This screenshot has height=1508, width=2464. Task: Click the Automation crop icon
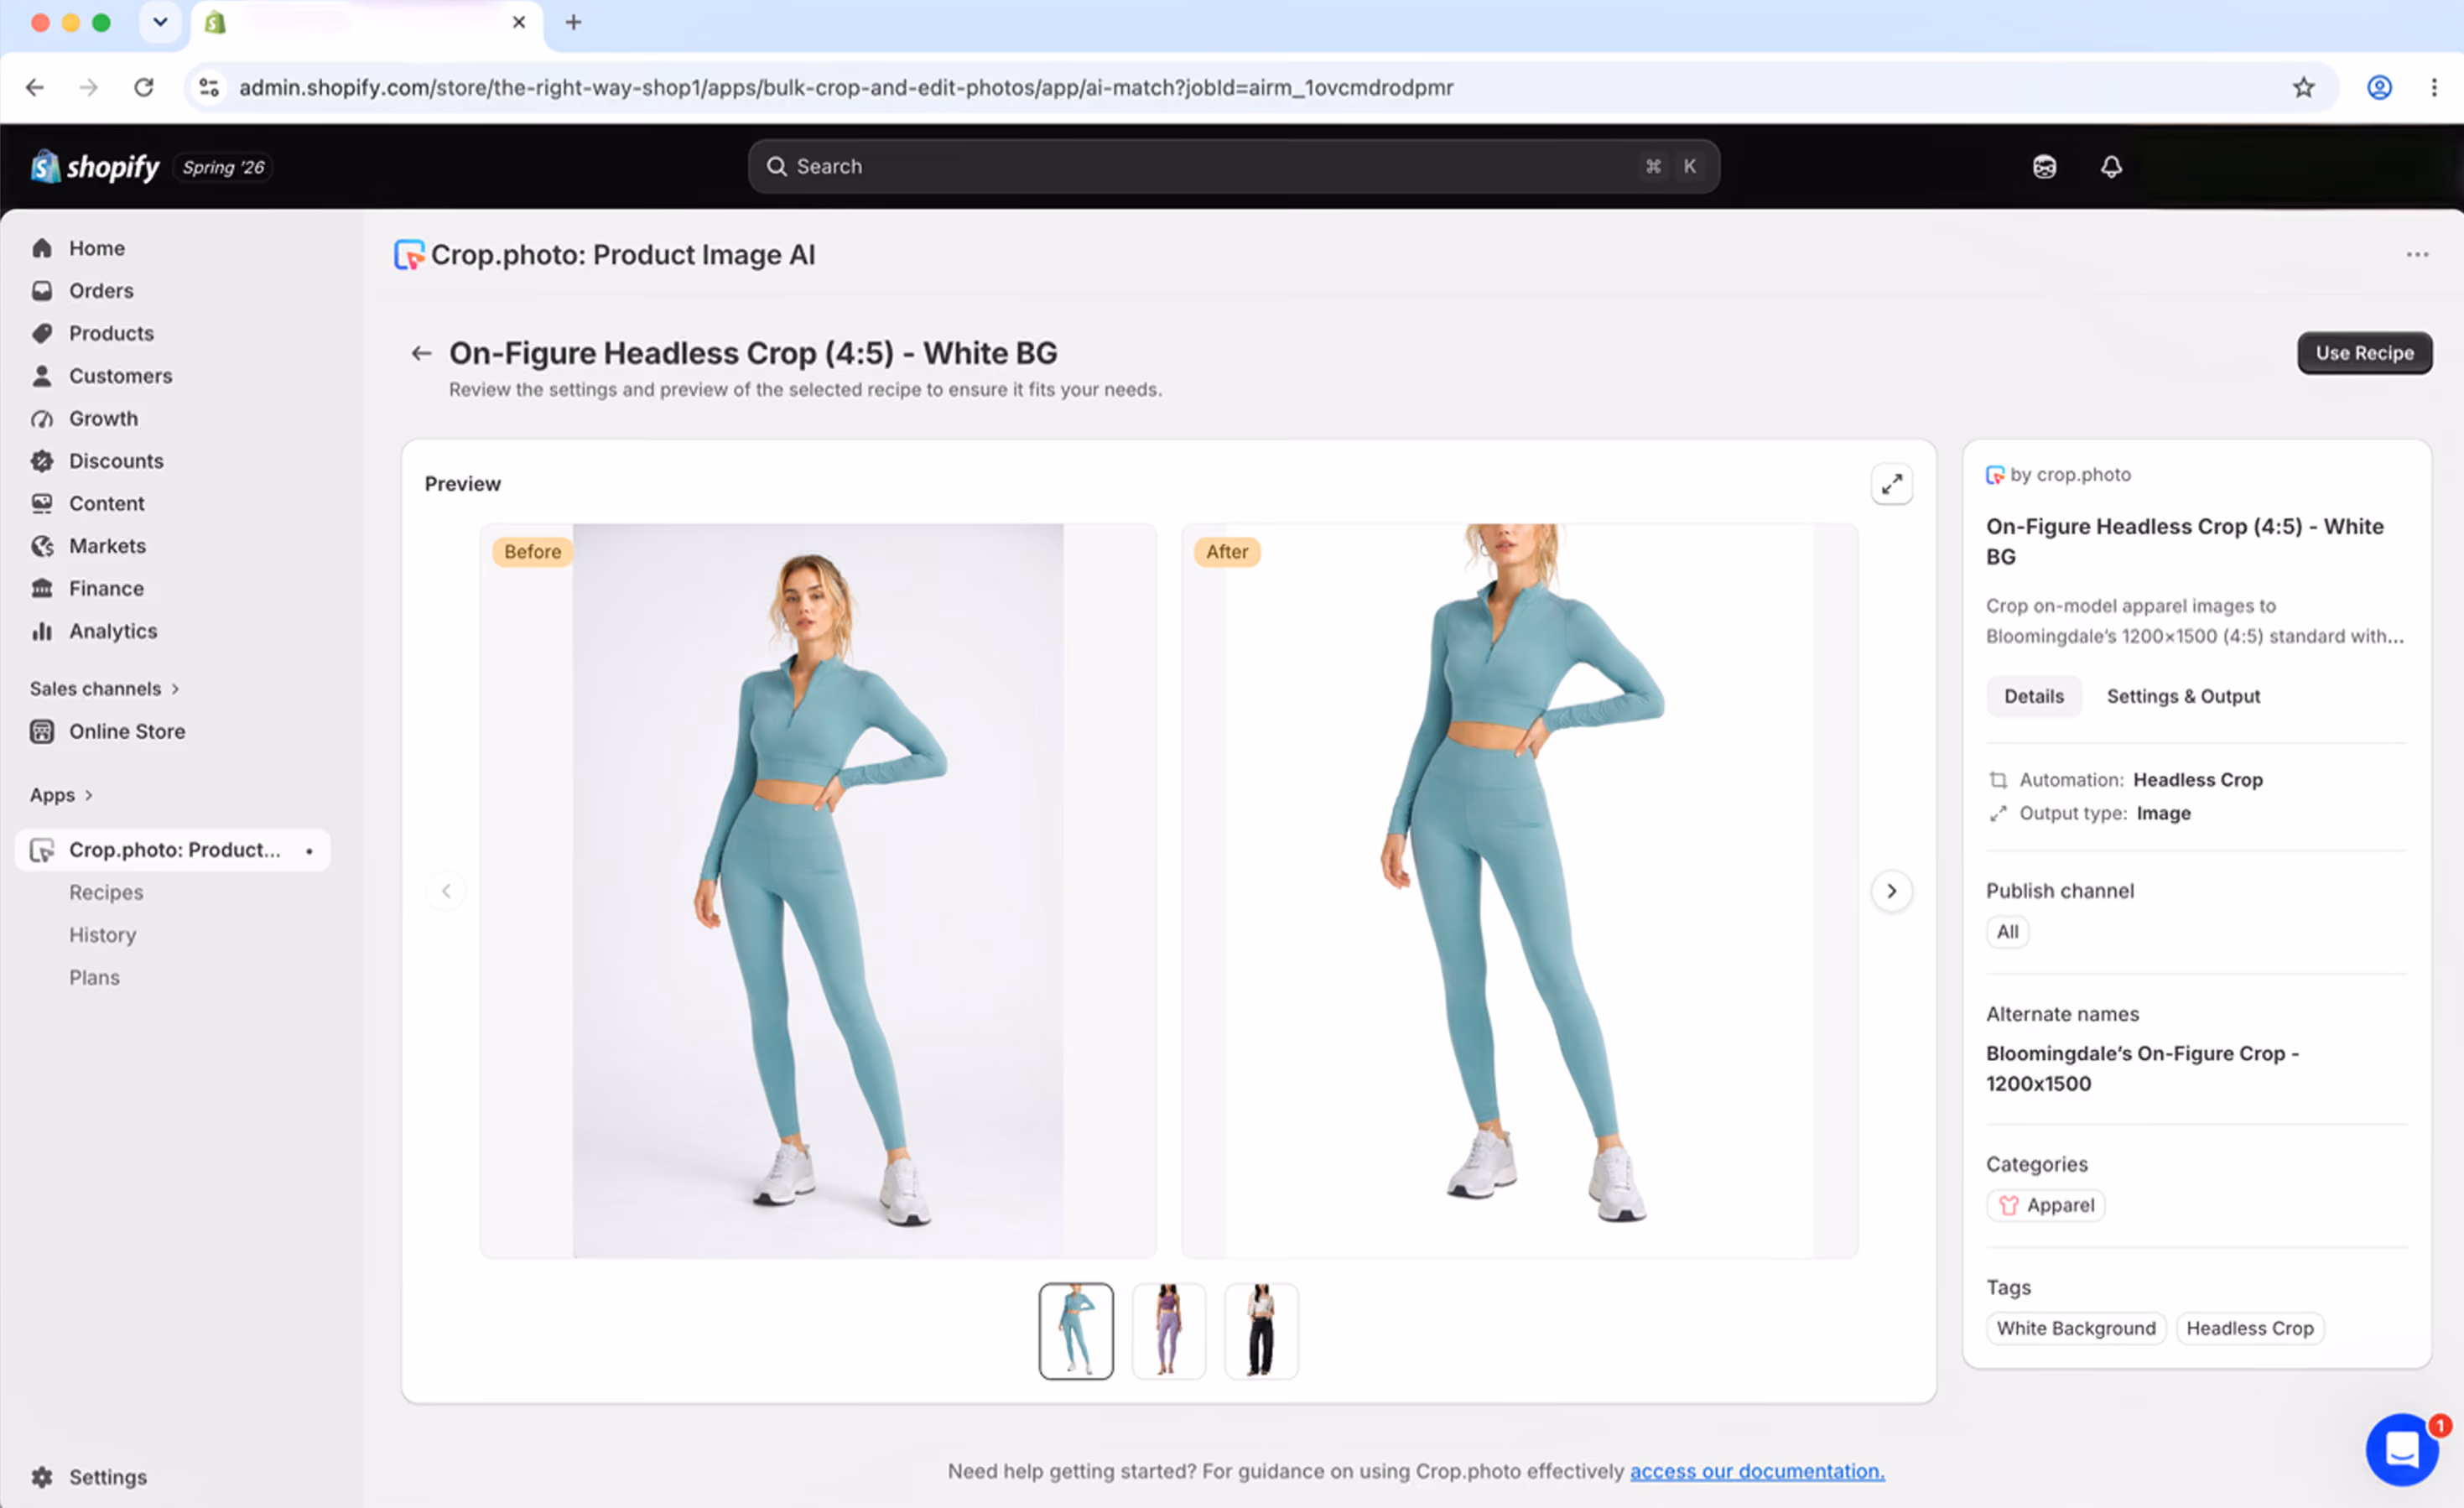pyautogui.click(x=1998, y=780)
